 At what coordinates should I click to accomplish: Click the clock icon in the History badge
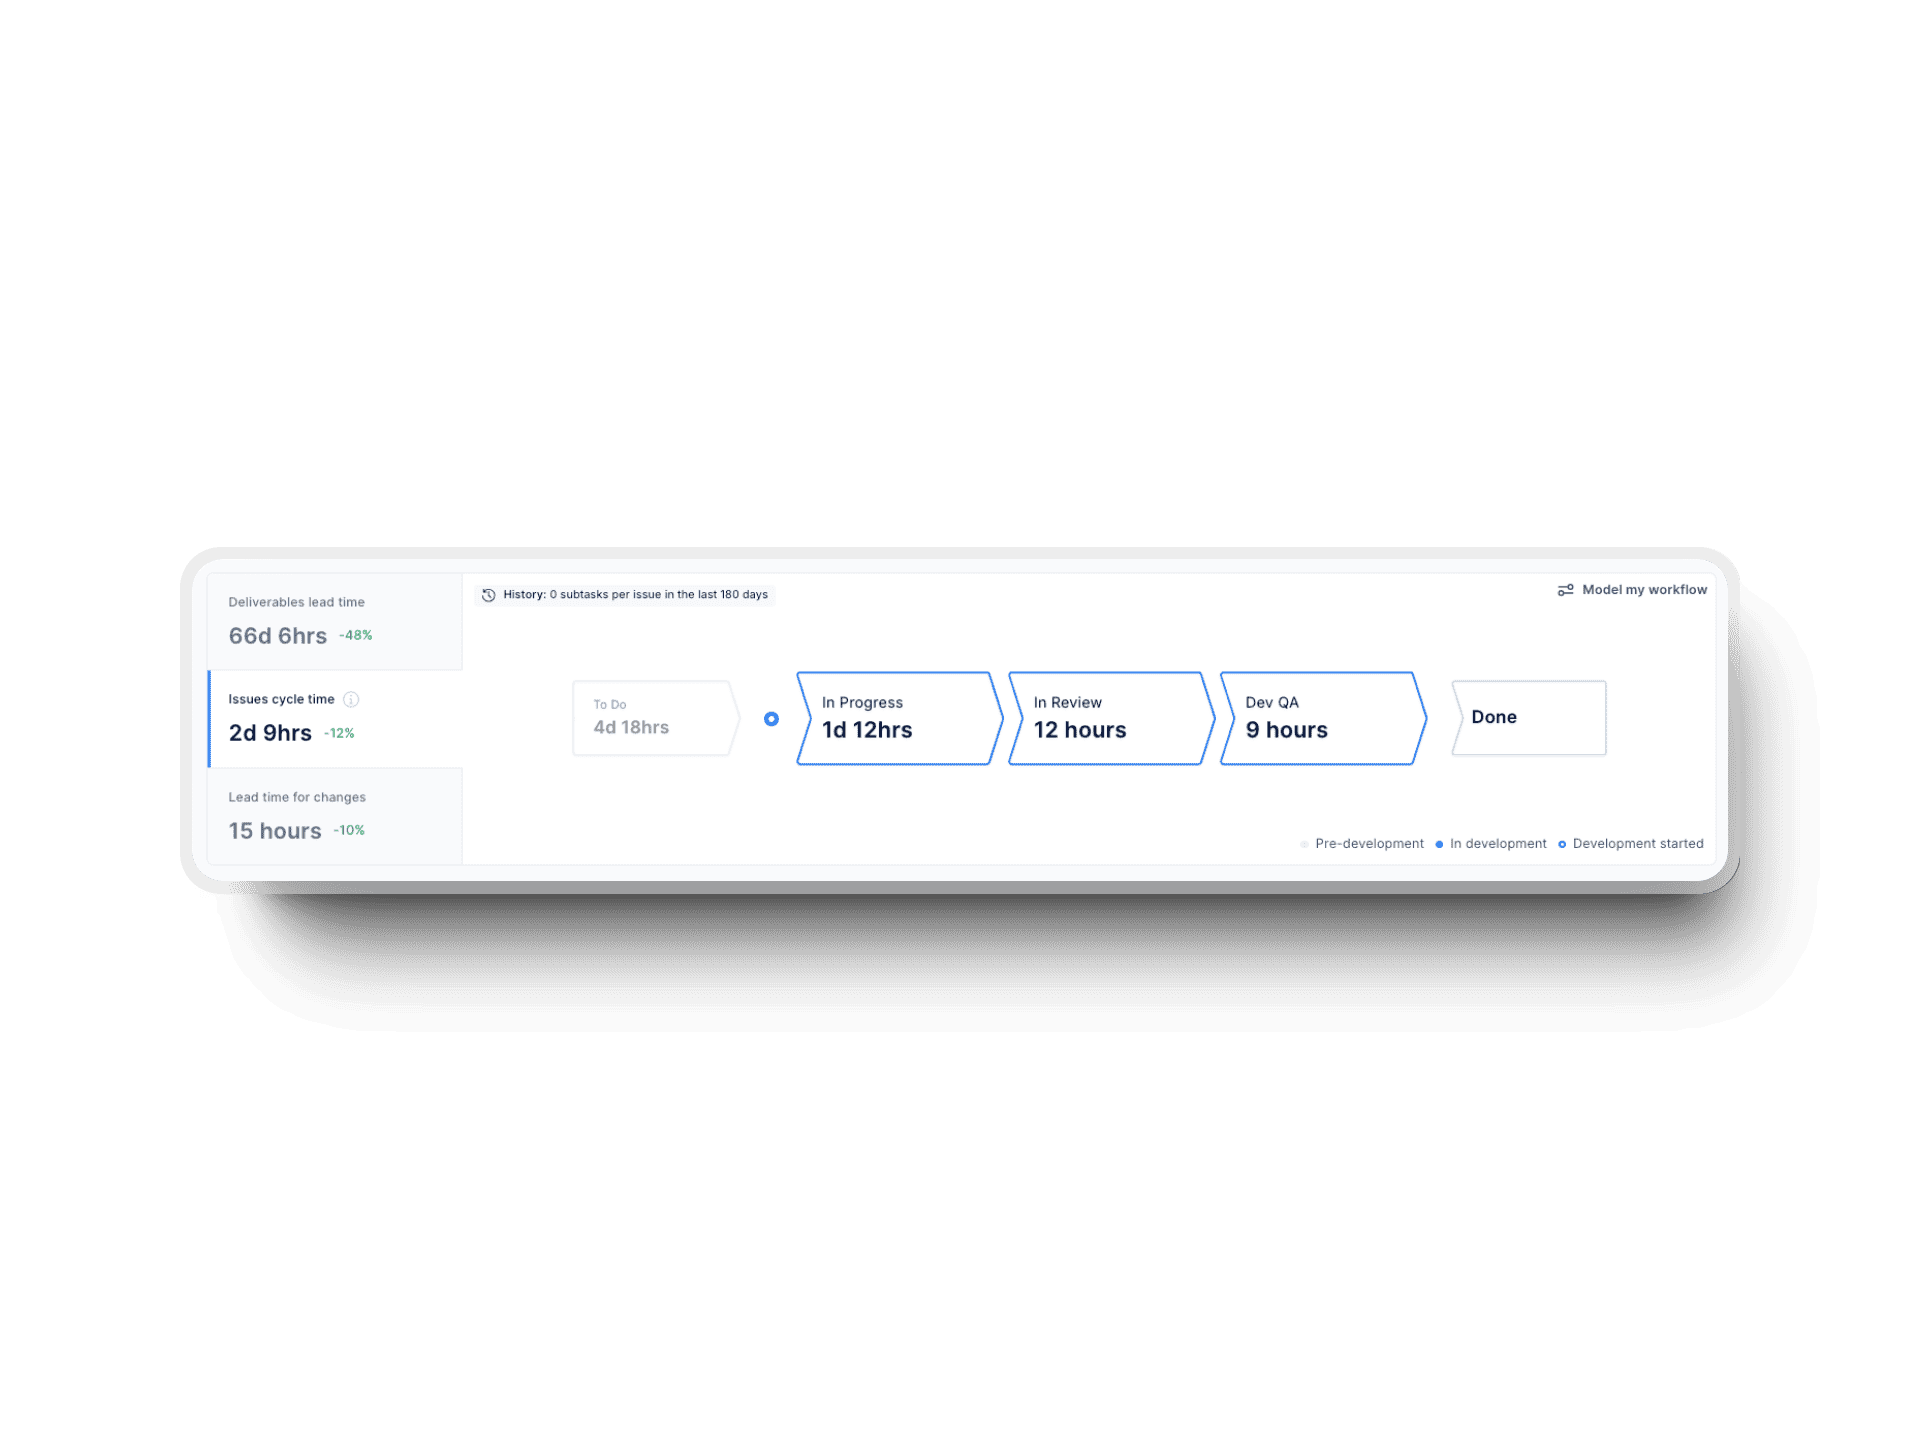488,594
